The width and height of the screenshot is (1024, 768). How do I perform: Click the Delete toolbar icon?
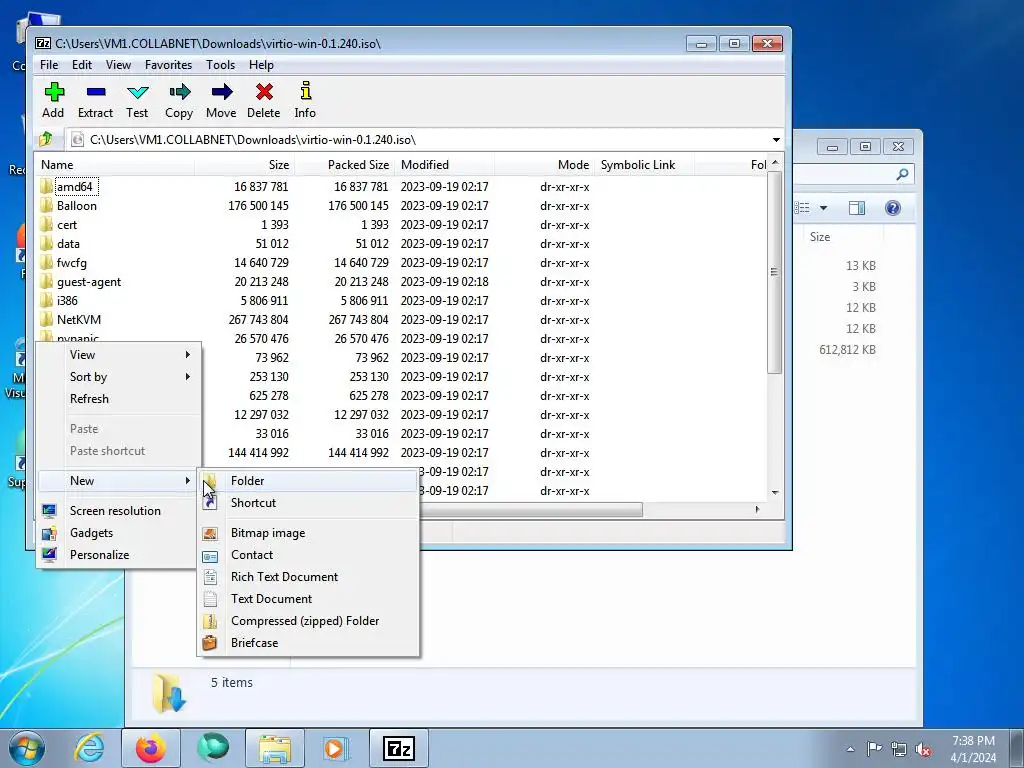click(264, 92)
